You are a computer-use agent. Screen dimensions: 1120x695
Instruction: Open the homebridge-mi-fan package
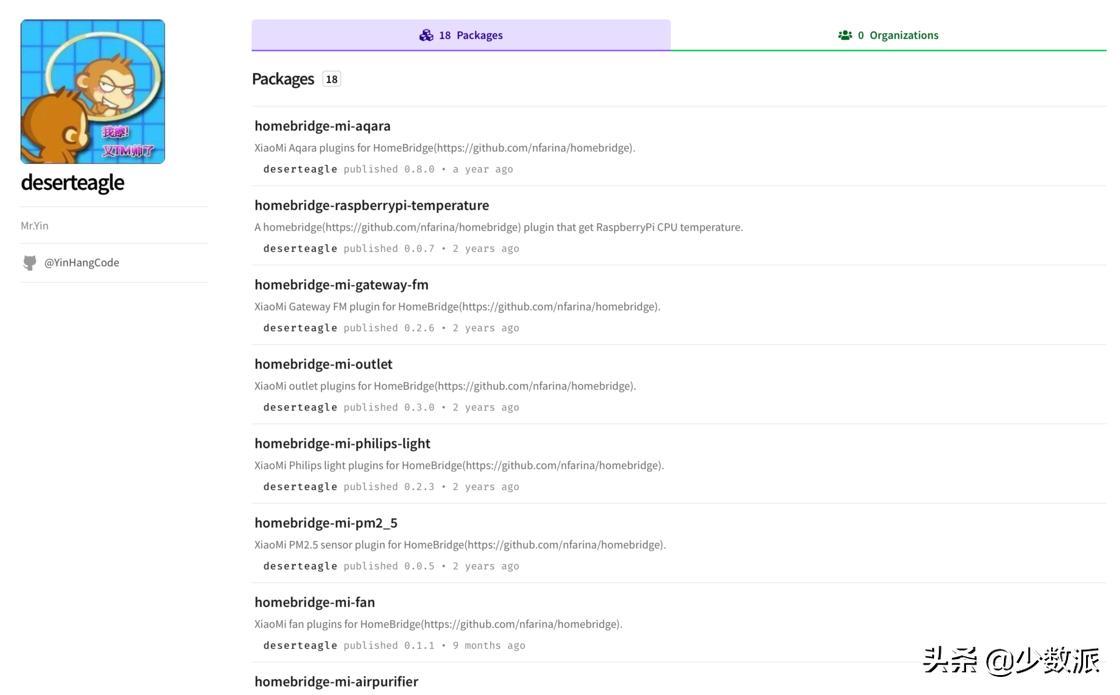(314, 602)
